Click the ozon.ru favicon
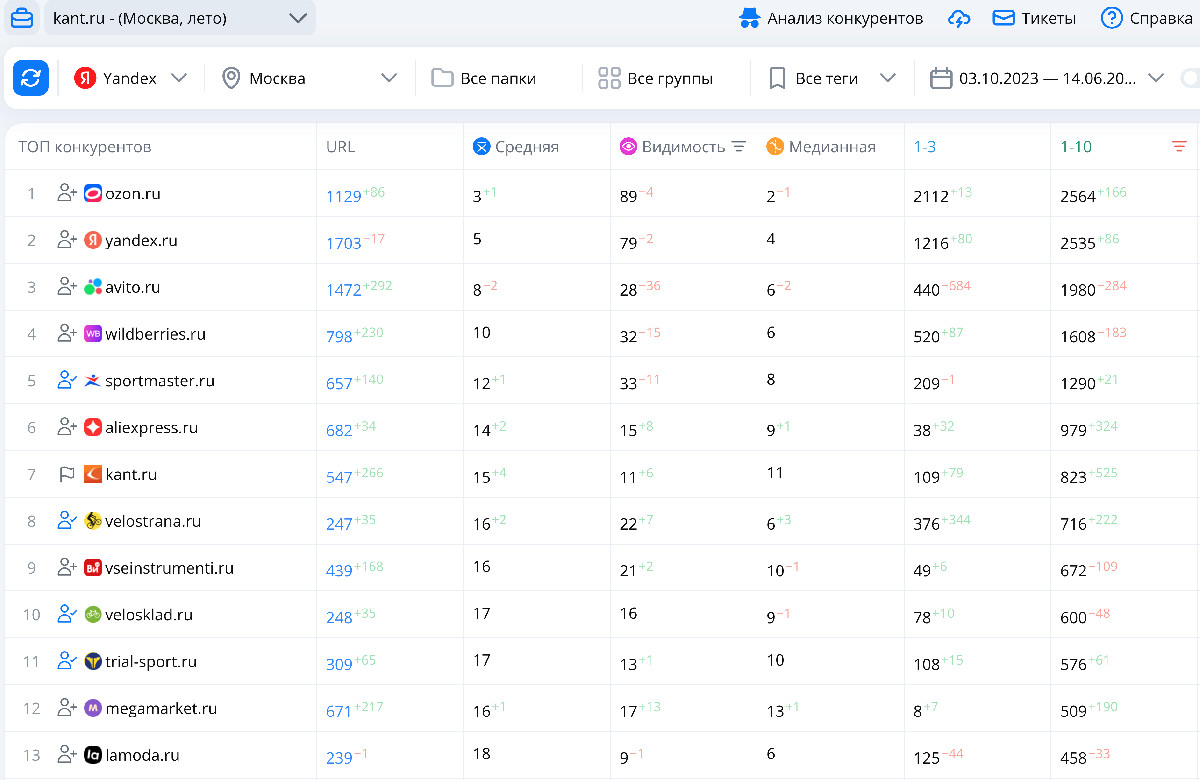This screenshot has height=780, width=1200. (x=93, y=194)
